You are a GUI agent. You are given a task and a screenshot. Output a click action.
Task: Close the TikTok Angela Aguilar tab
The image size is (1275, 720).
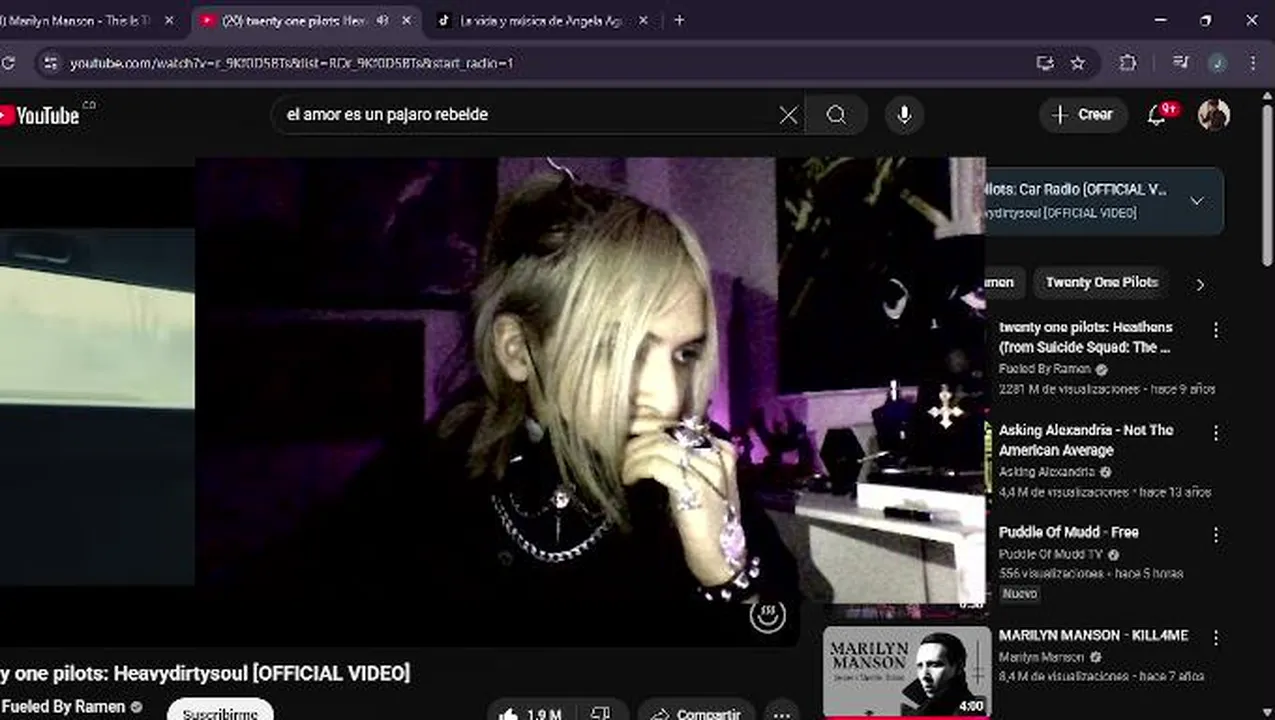click(x=643, y=20)
